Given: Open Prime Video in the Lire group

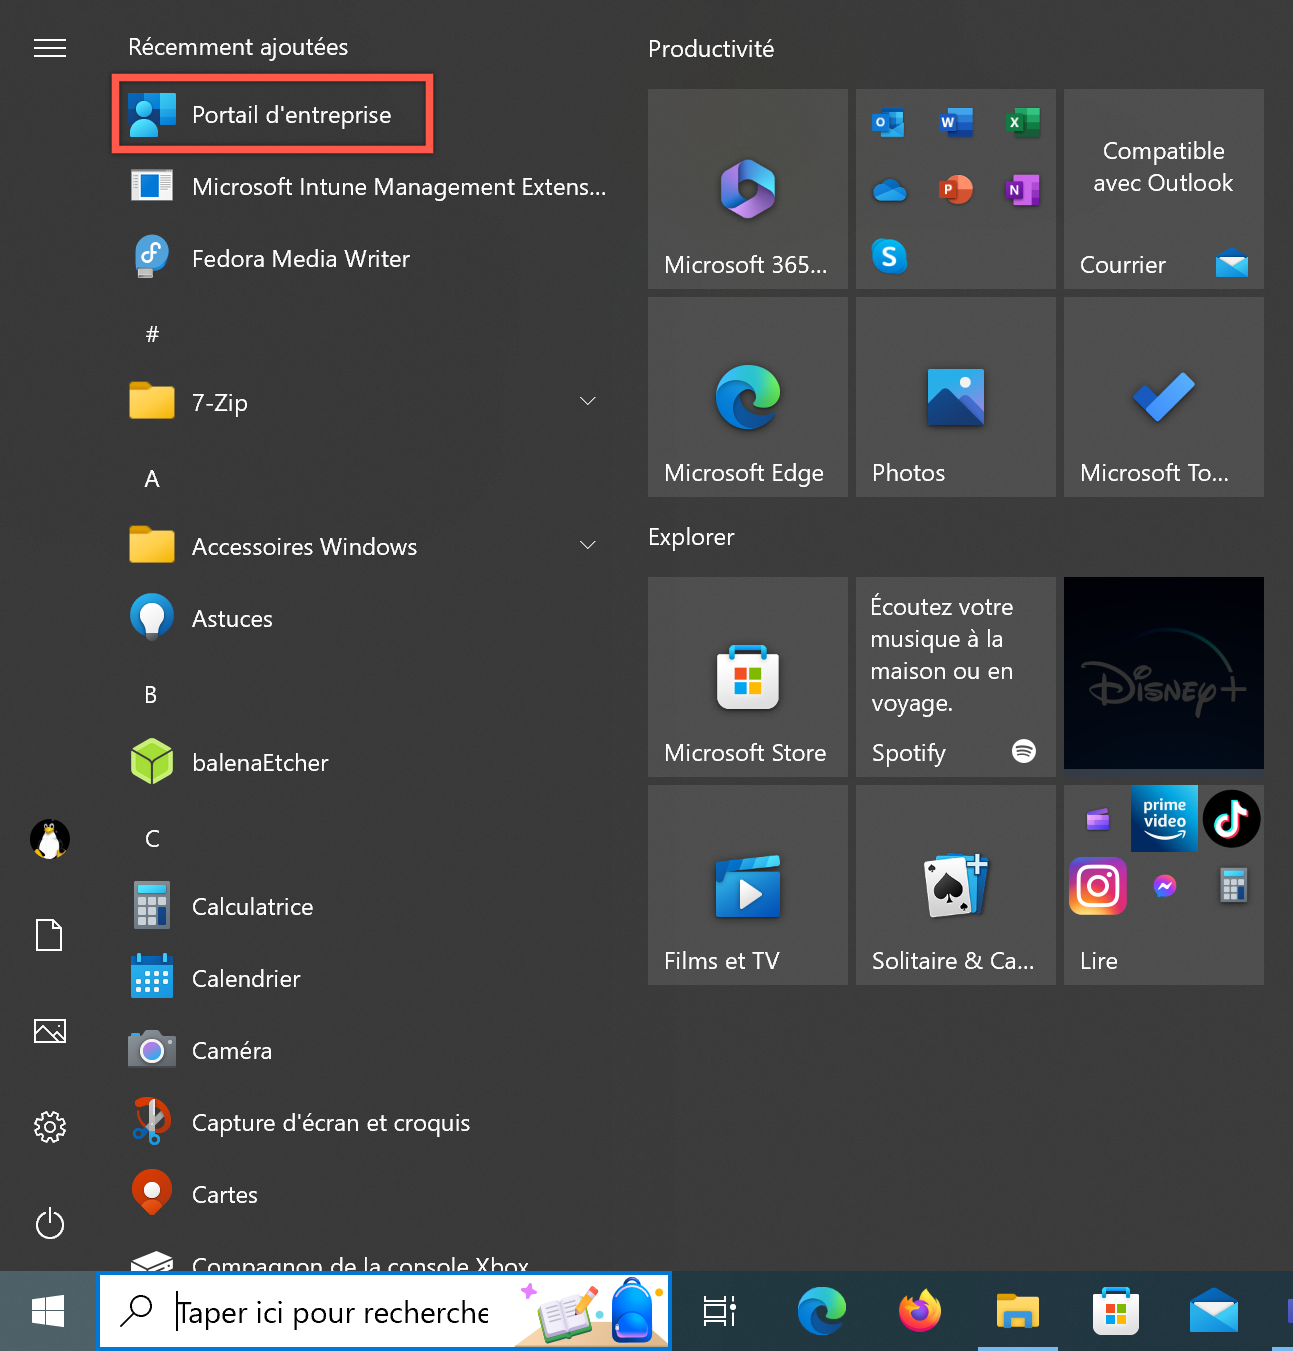Looking at the screenshot, I should click(x=1164, y=819).
